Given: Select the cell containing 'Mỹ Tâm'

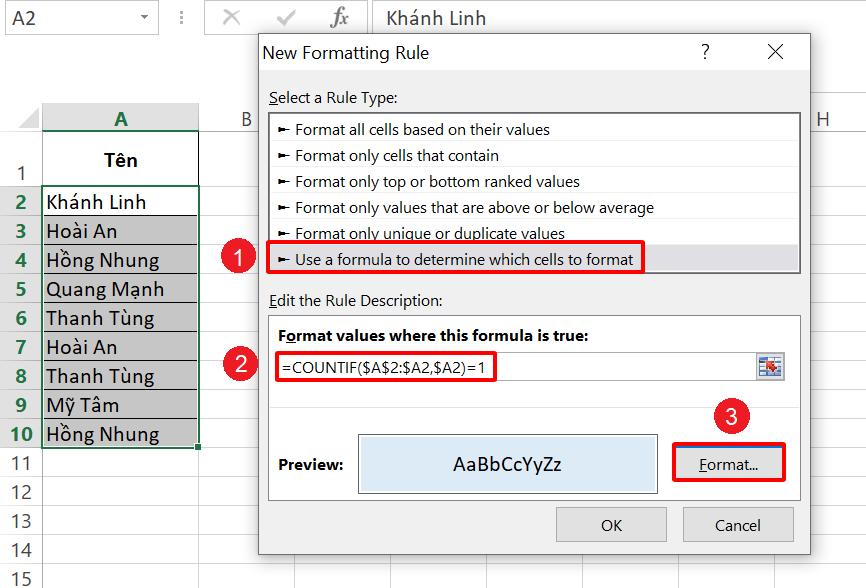Looking at the screenshot, I should (x=120, y=404).
